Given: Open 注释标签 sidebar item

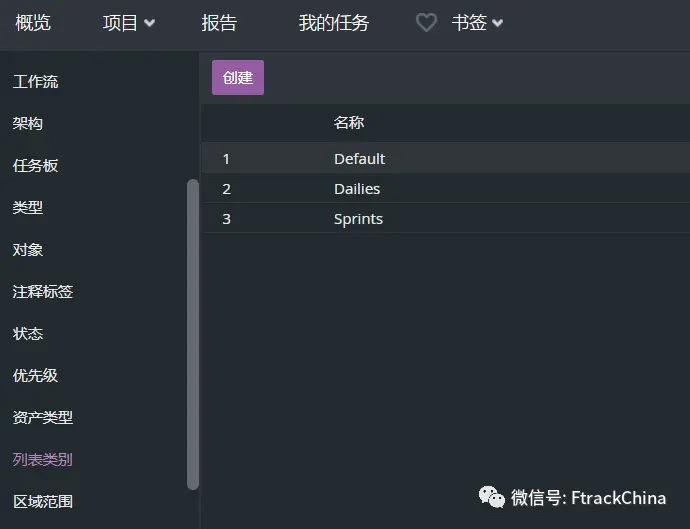Looking at the screenshot, I should click(x=43, y=291).
